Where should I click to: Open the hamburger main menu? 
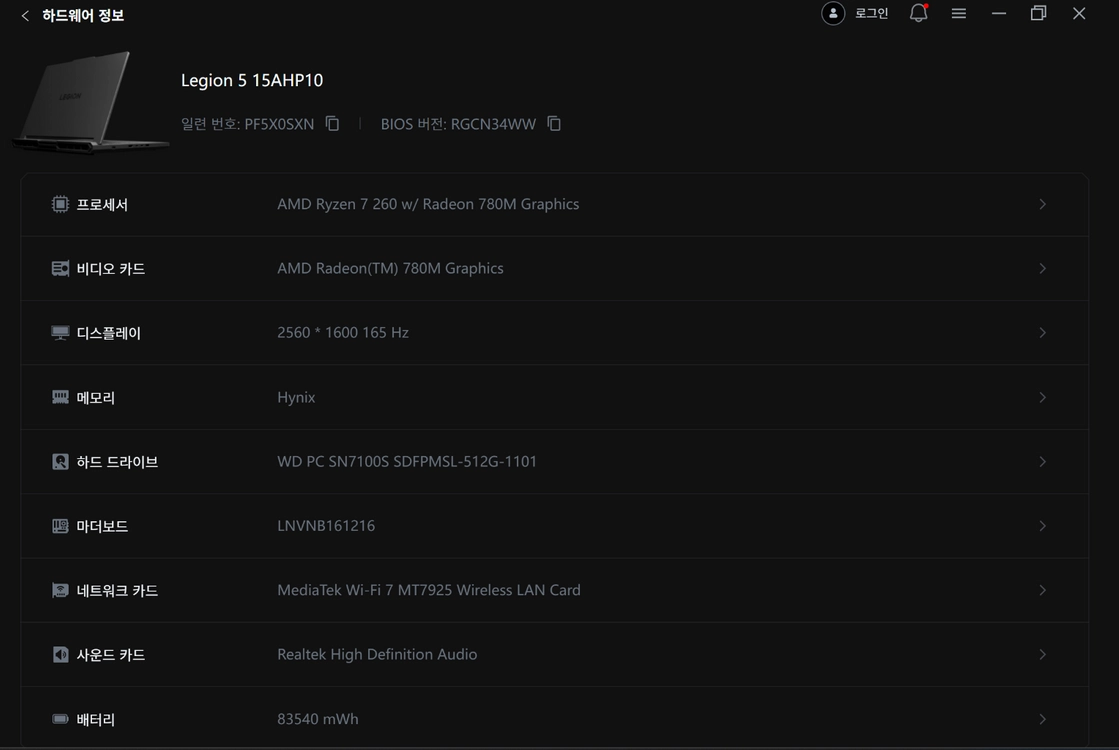tap(958, 14)
